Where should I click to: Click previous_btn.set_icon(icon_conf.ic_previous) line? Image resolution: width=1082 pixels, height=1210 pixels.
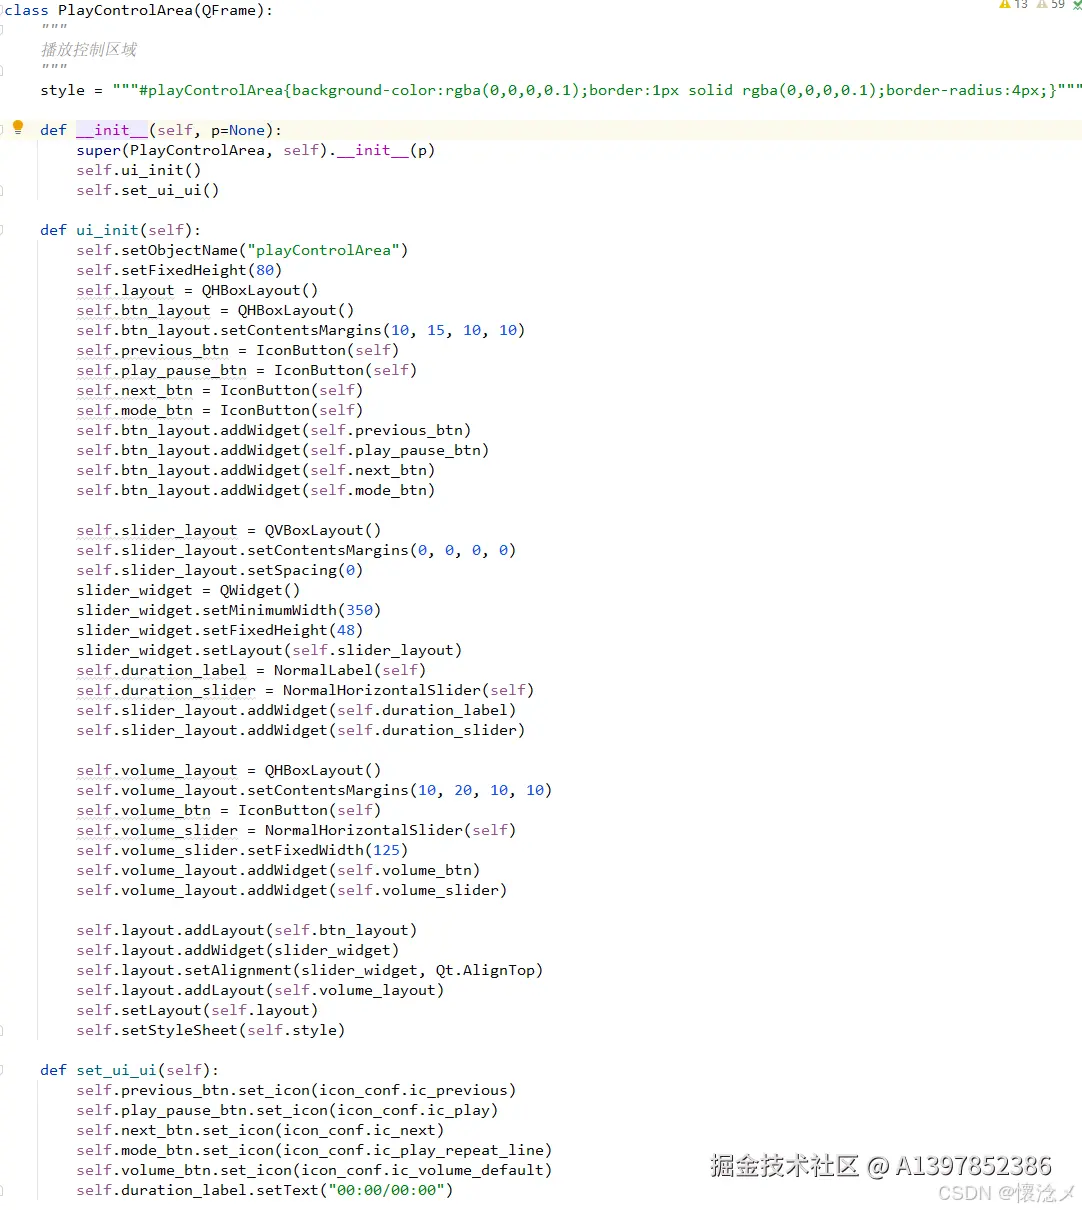(296, 1090)
